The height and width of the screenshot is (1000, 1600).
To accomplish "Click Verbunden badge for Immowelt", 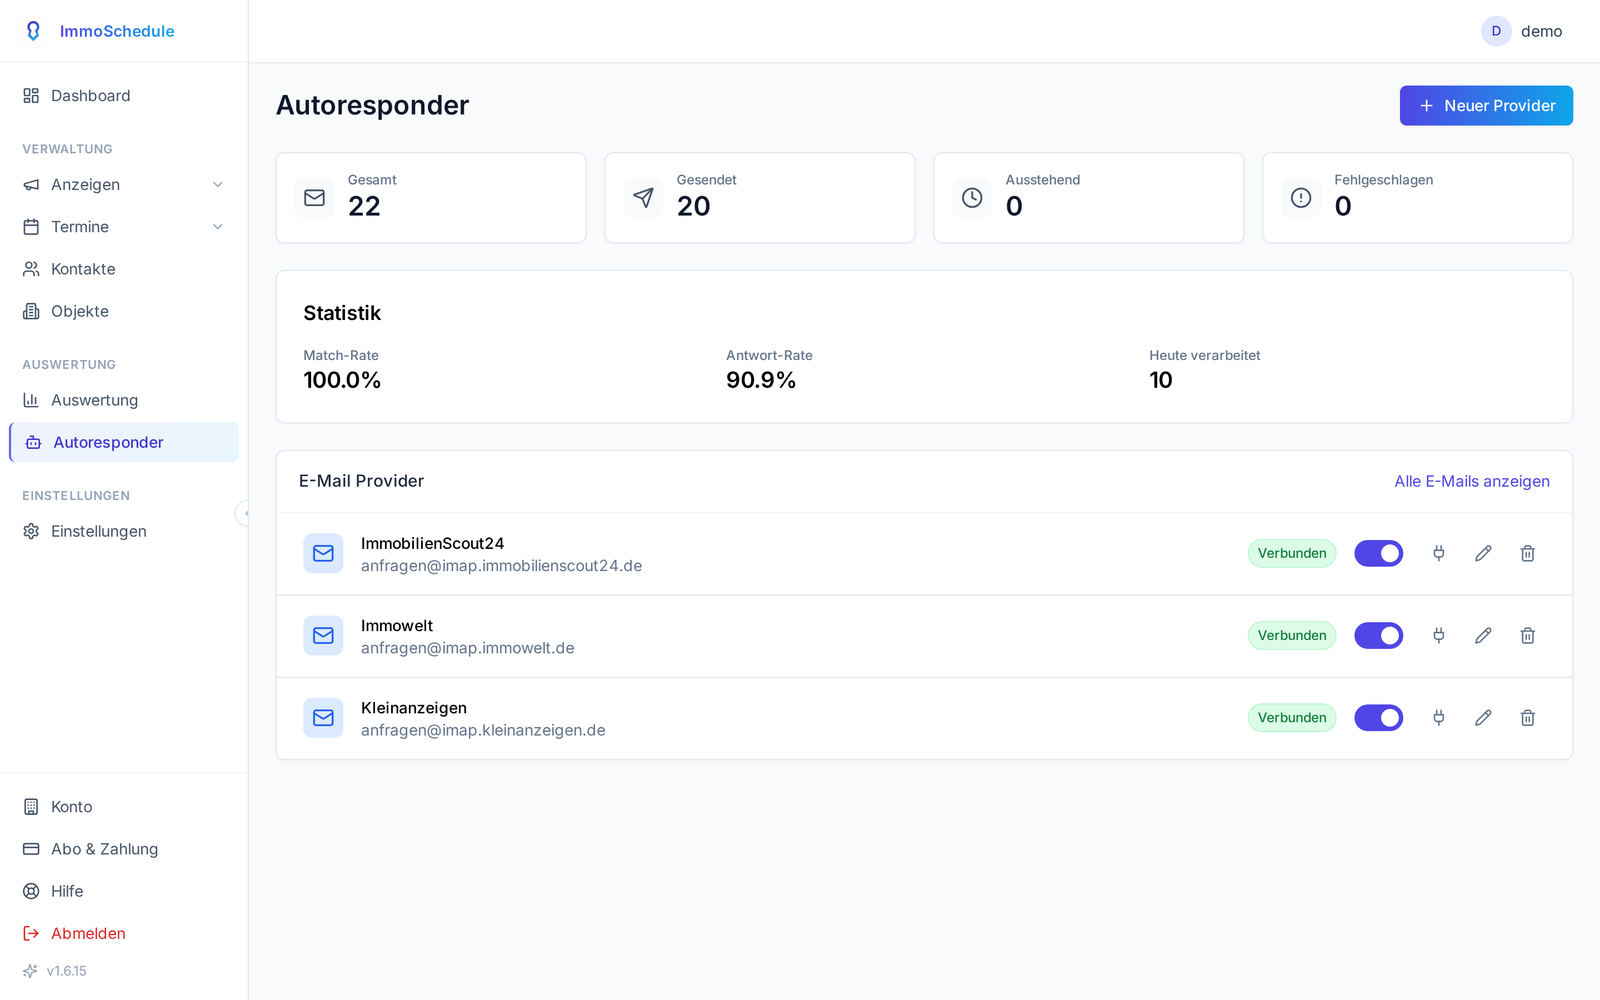I will [x=1292, y=635].
